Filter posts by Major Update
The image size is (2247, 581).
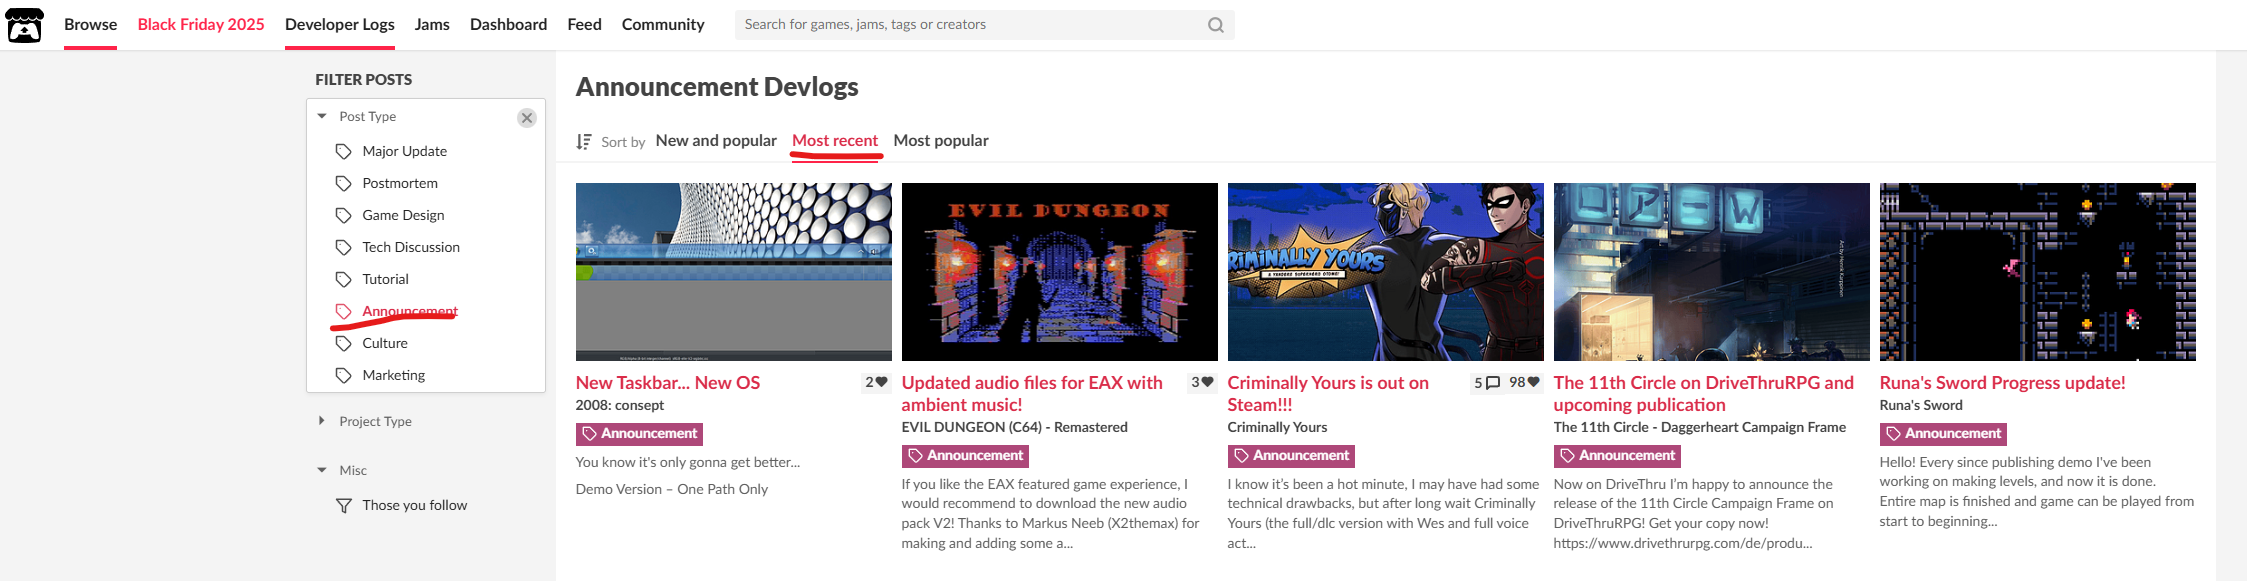coord(404,151)
